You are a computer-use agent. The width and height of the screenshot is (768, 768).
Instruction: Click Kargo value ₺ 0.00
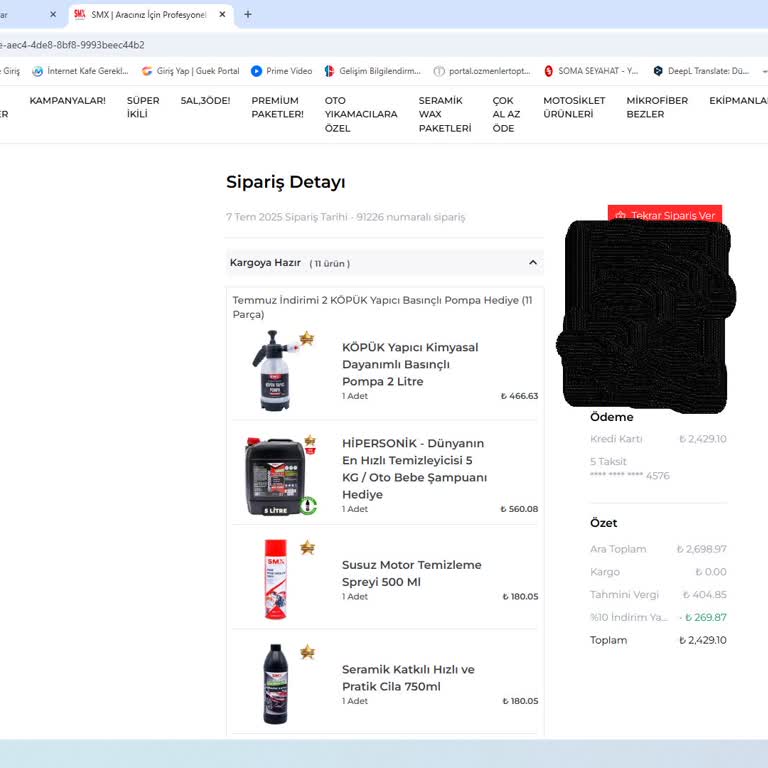pos(711,572)
